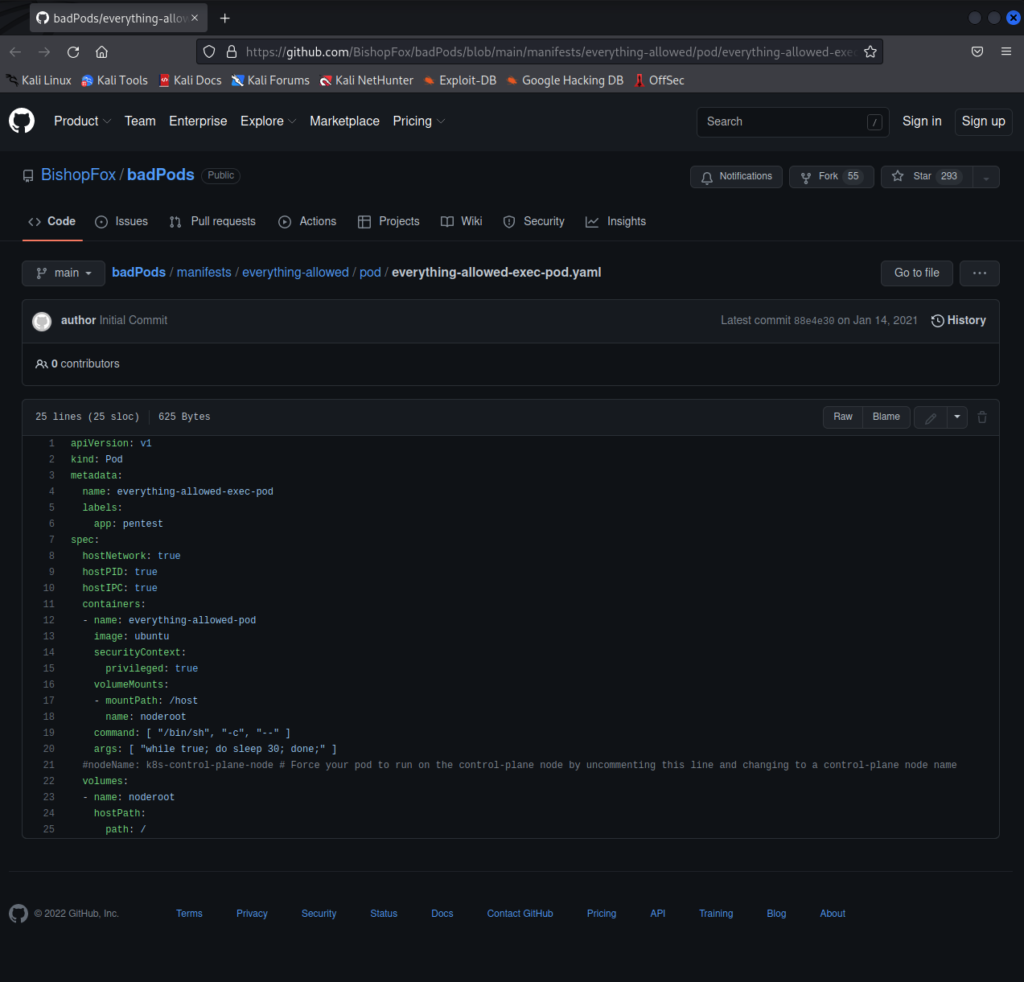The image size is (1024, 982).
Task: Click the tracking protection shield icon
Action: click(209, 52)
